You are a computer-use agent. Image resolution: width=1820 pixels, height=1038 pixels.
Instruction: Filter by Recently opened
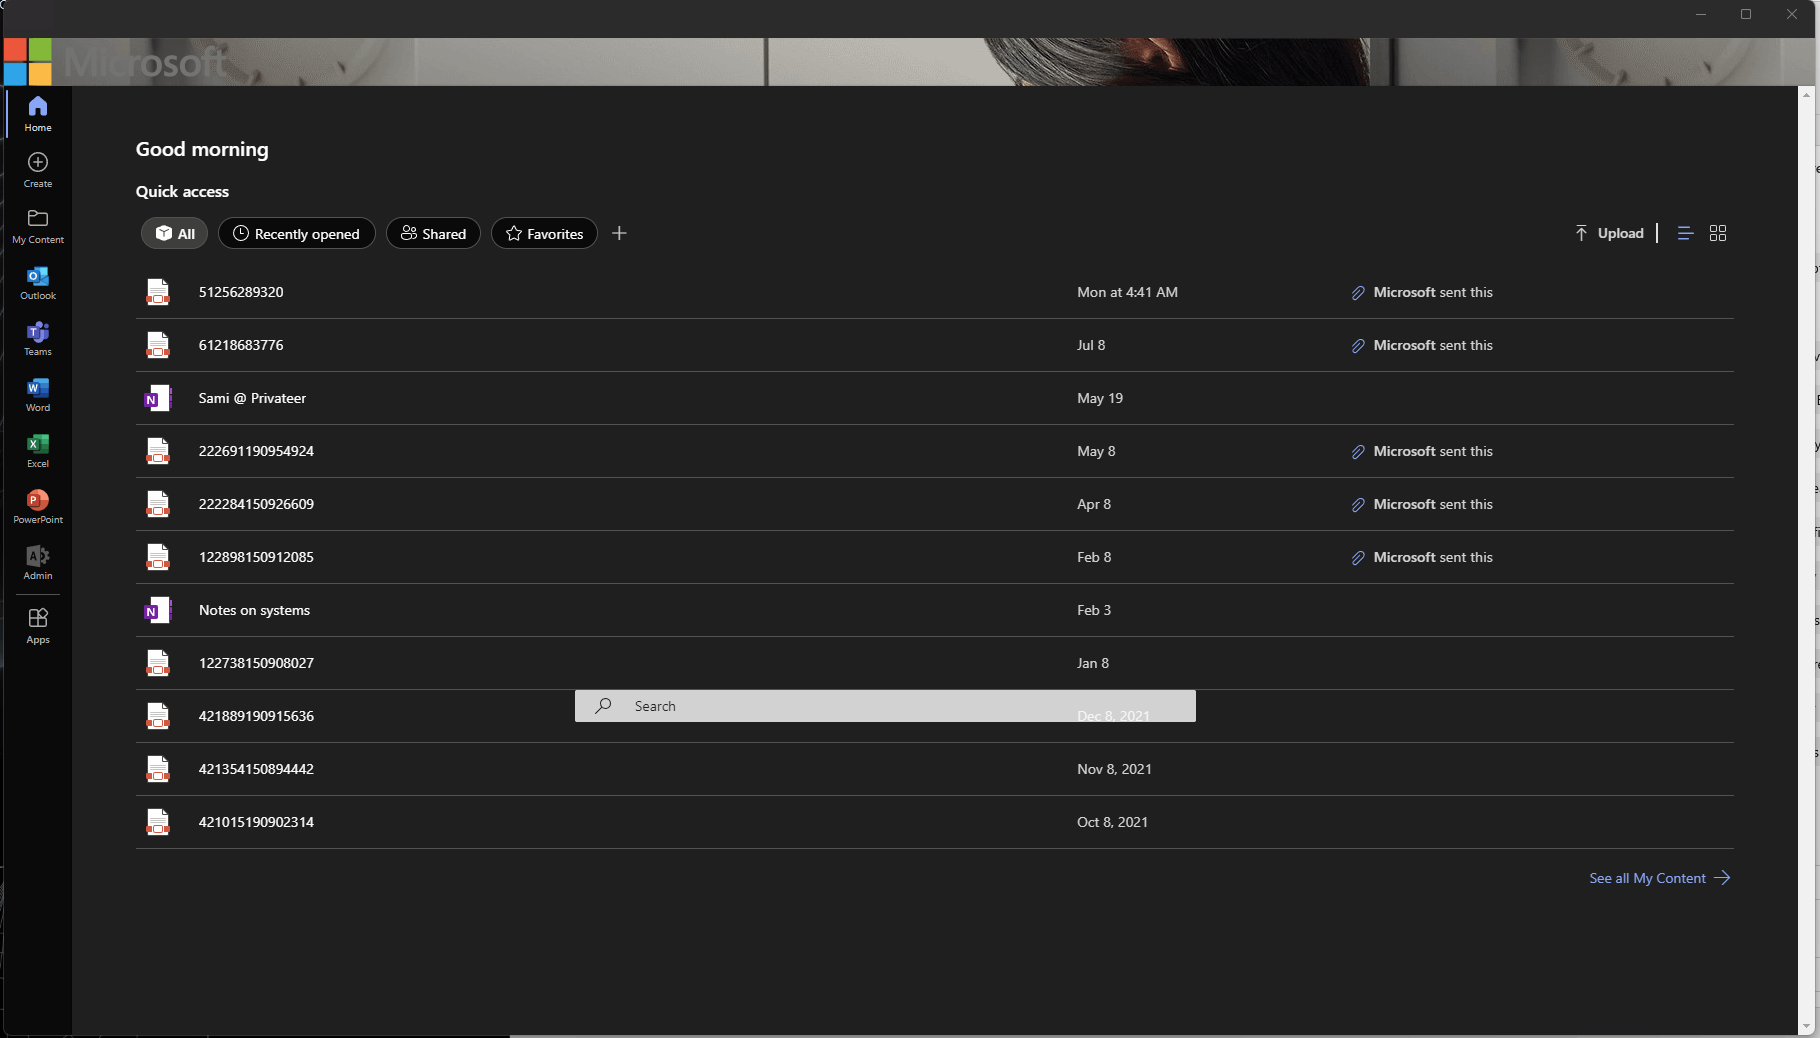[x=297, y=233]
